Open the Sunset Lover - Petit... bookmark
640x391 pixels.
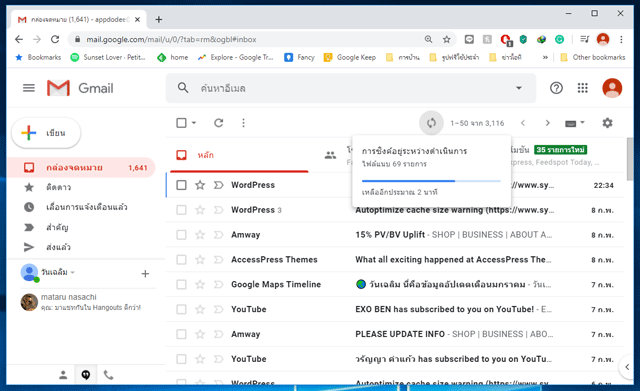[108, 57]
